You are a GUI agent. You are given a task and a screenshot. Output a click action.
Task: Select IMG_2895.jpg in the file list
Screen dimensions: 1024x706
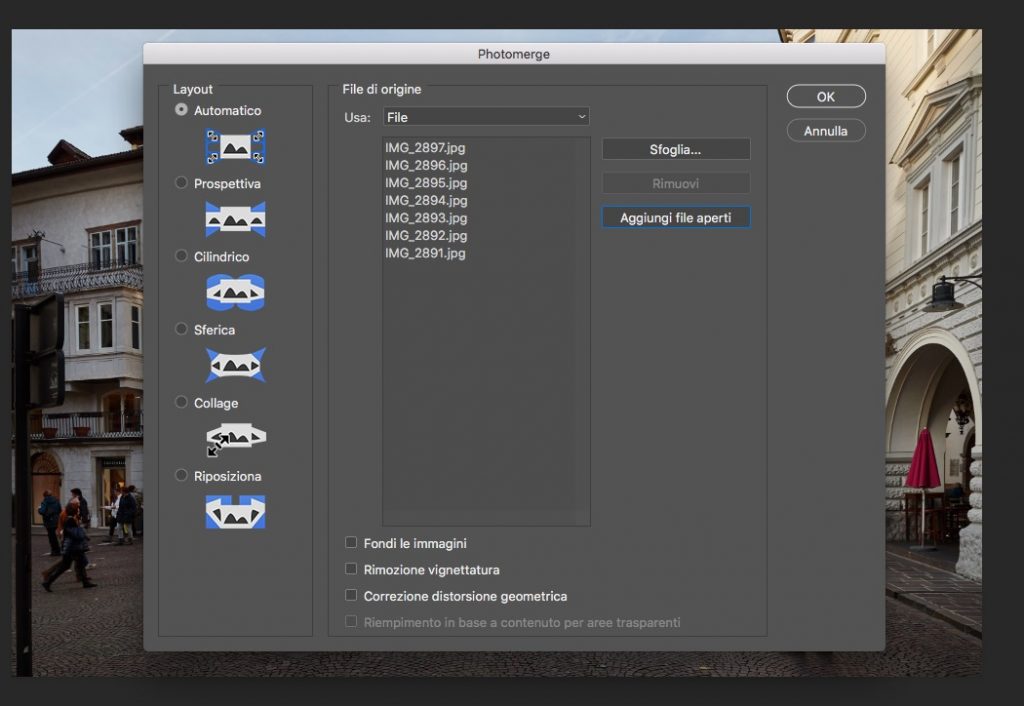[x=426, y=183]
